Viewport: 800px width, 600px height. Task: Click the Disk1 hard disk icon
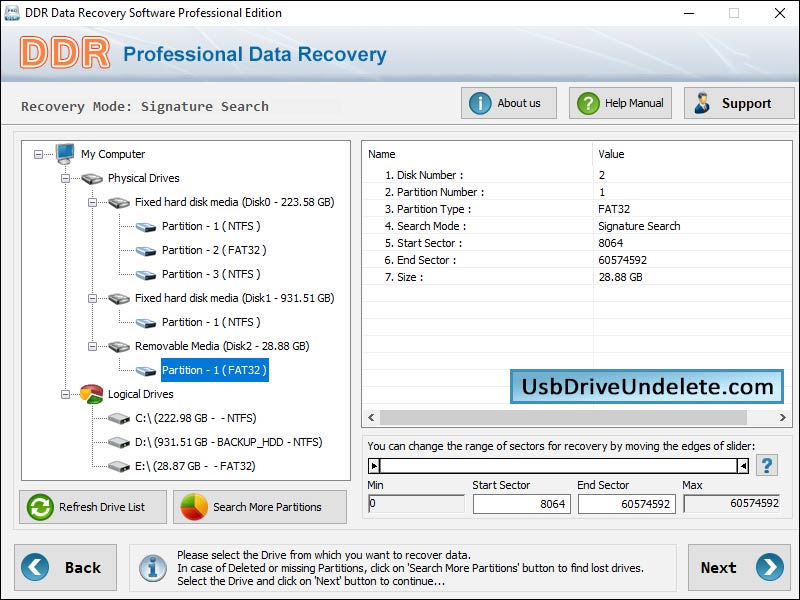(x=119, y=298)
